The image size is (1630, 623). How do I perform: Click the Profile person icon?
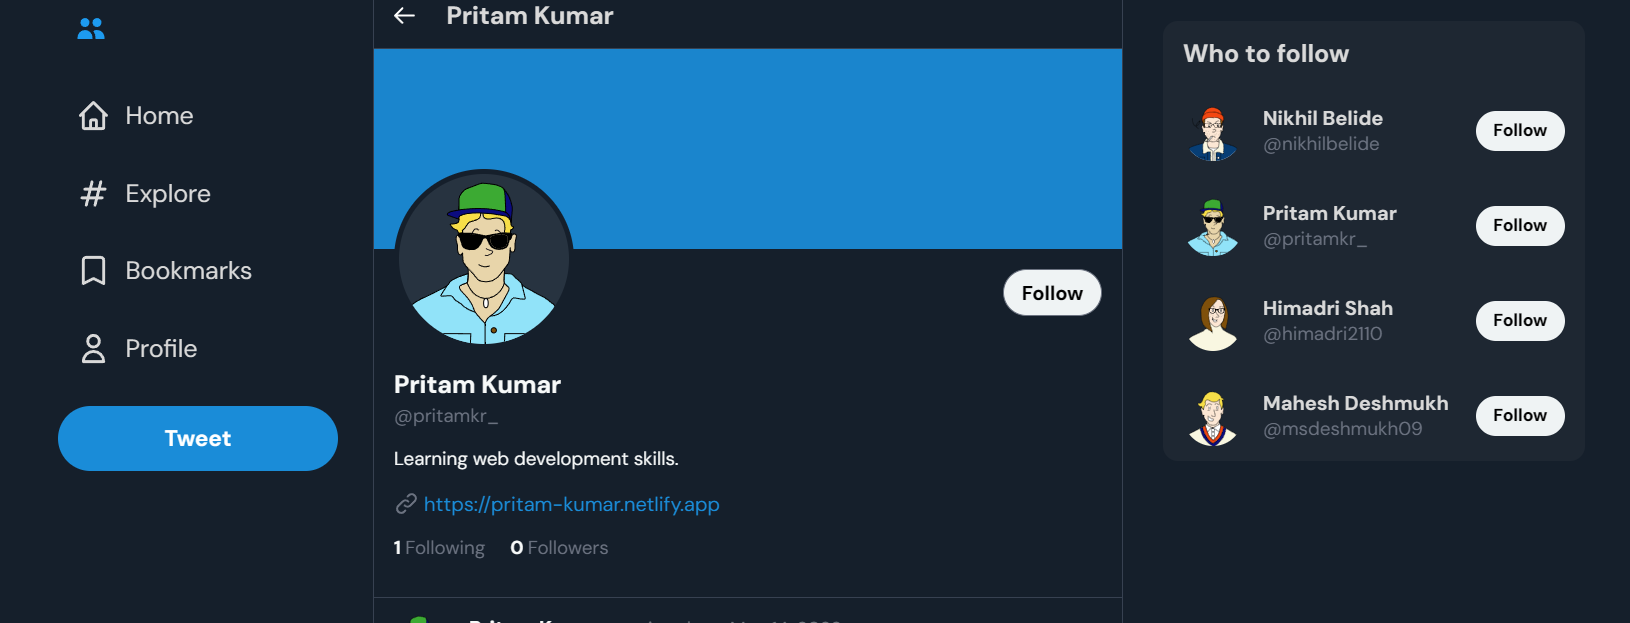93,348
